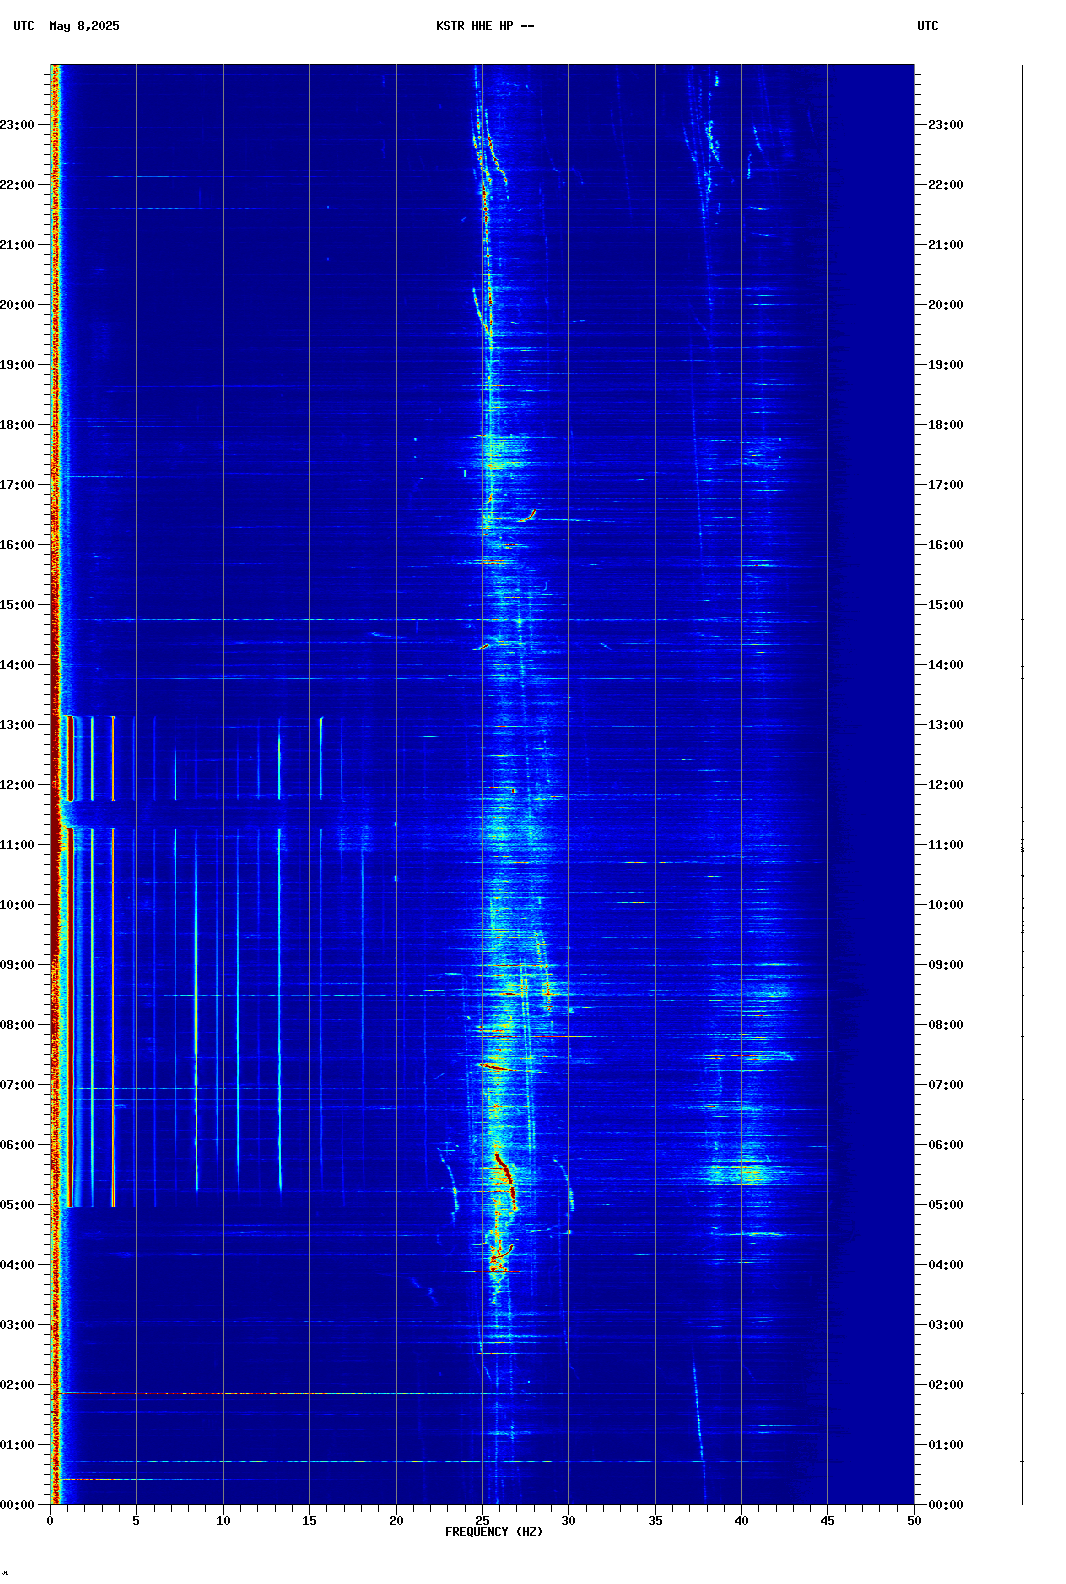
Task: Pick "07:00" on the right time axis
Action: point(946,1085)
